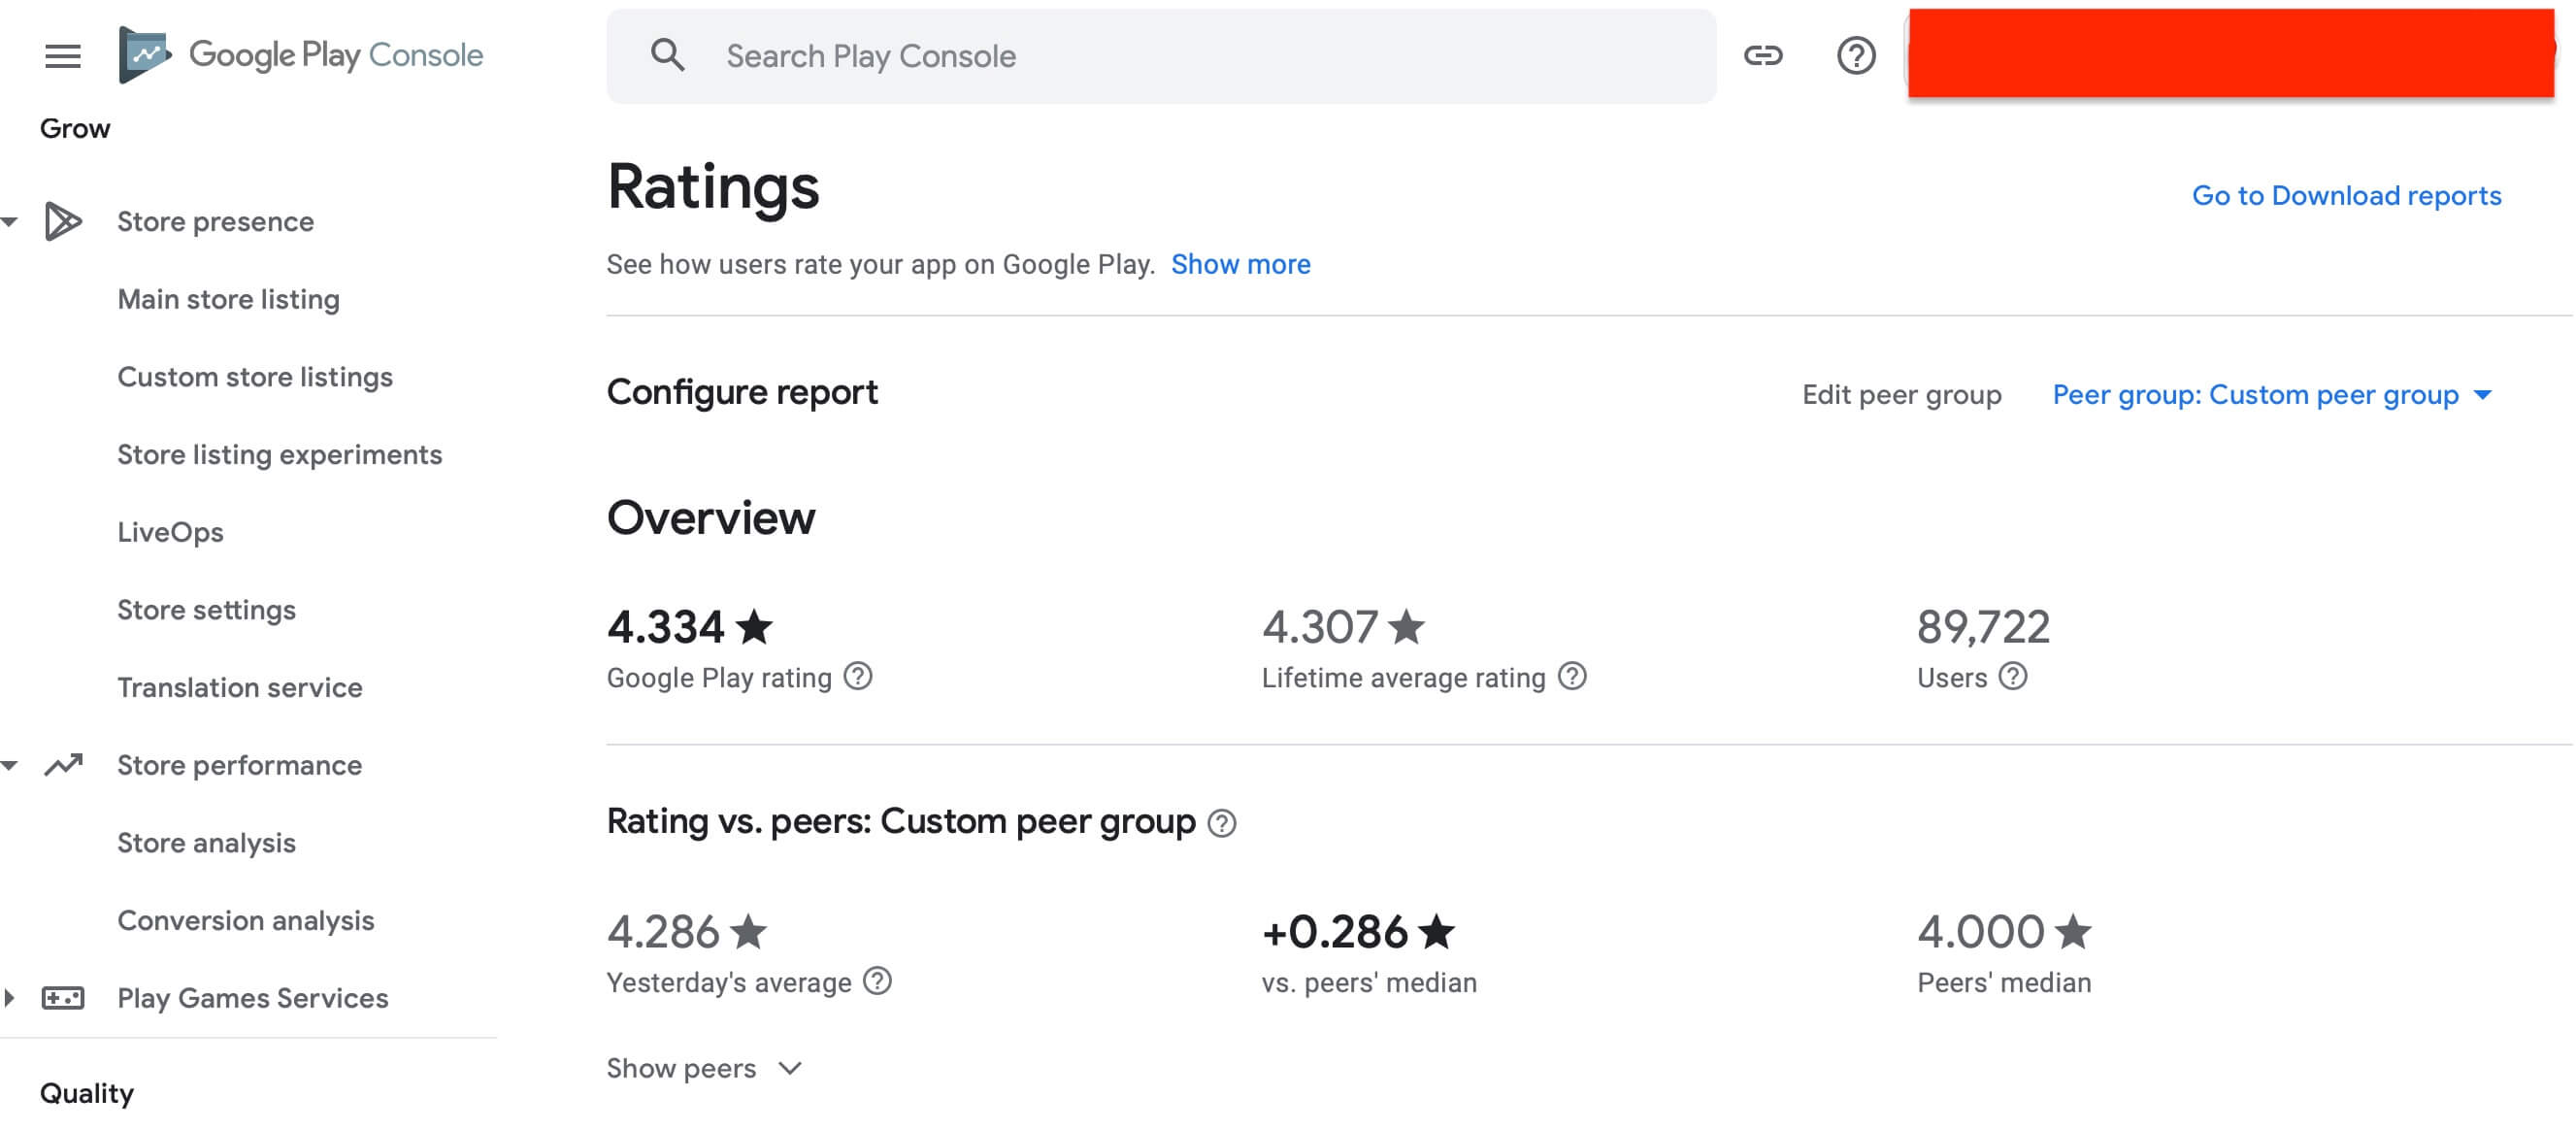Click the Store performance trend icon
The image size is (2576, 1130).
(63, 765)
